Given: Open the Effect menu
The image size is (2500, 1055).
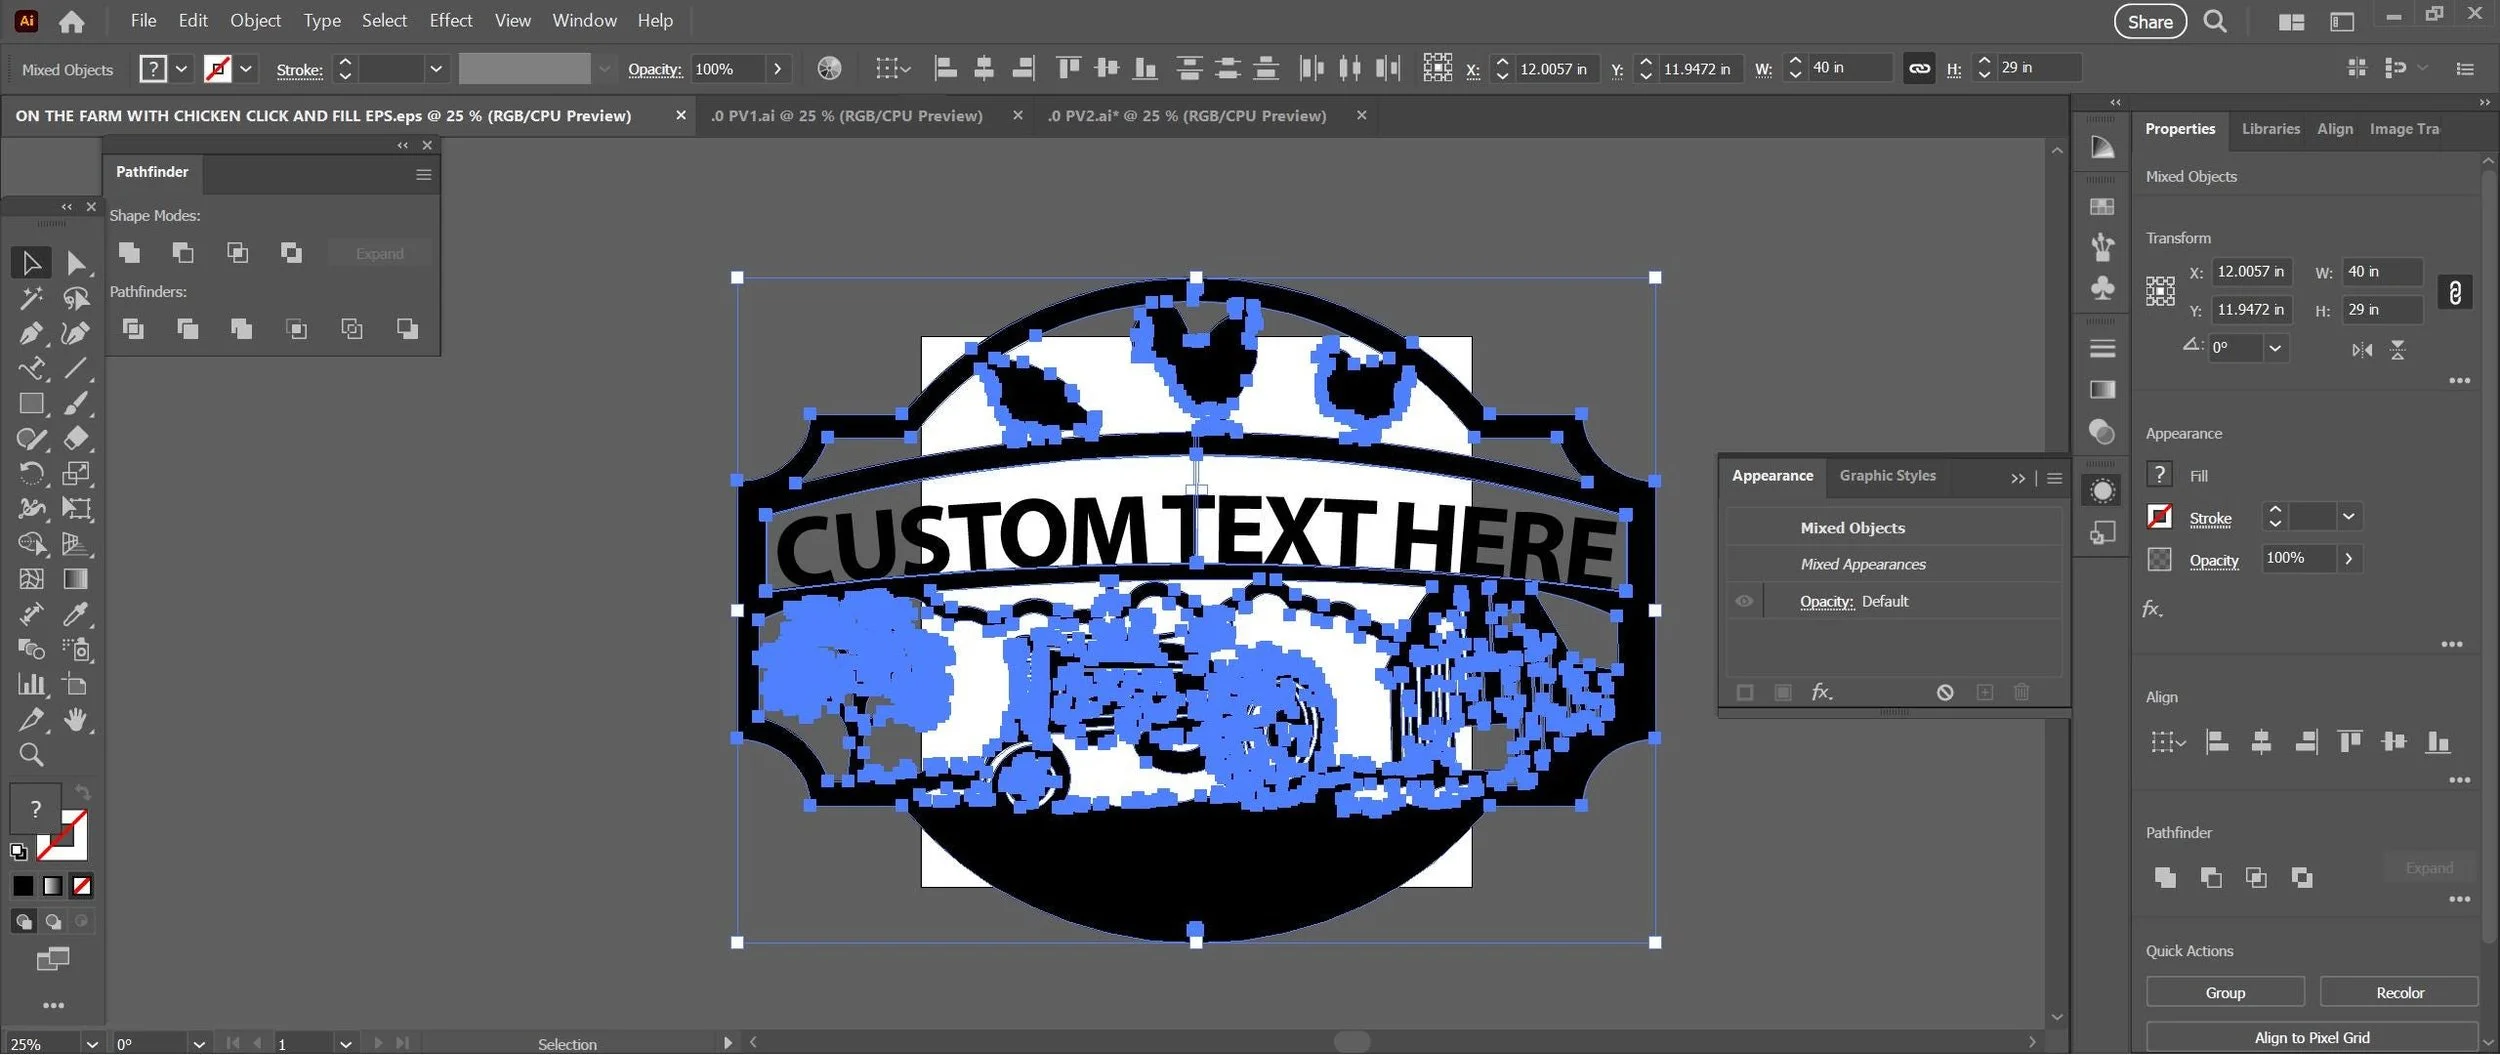Looking at the screenshot, I should coord(450,20).
